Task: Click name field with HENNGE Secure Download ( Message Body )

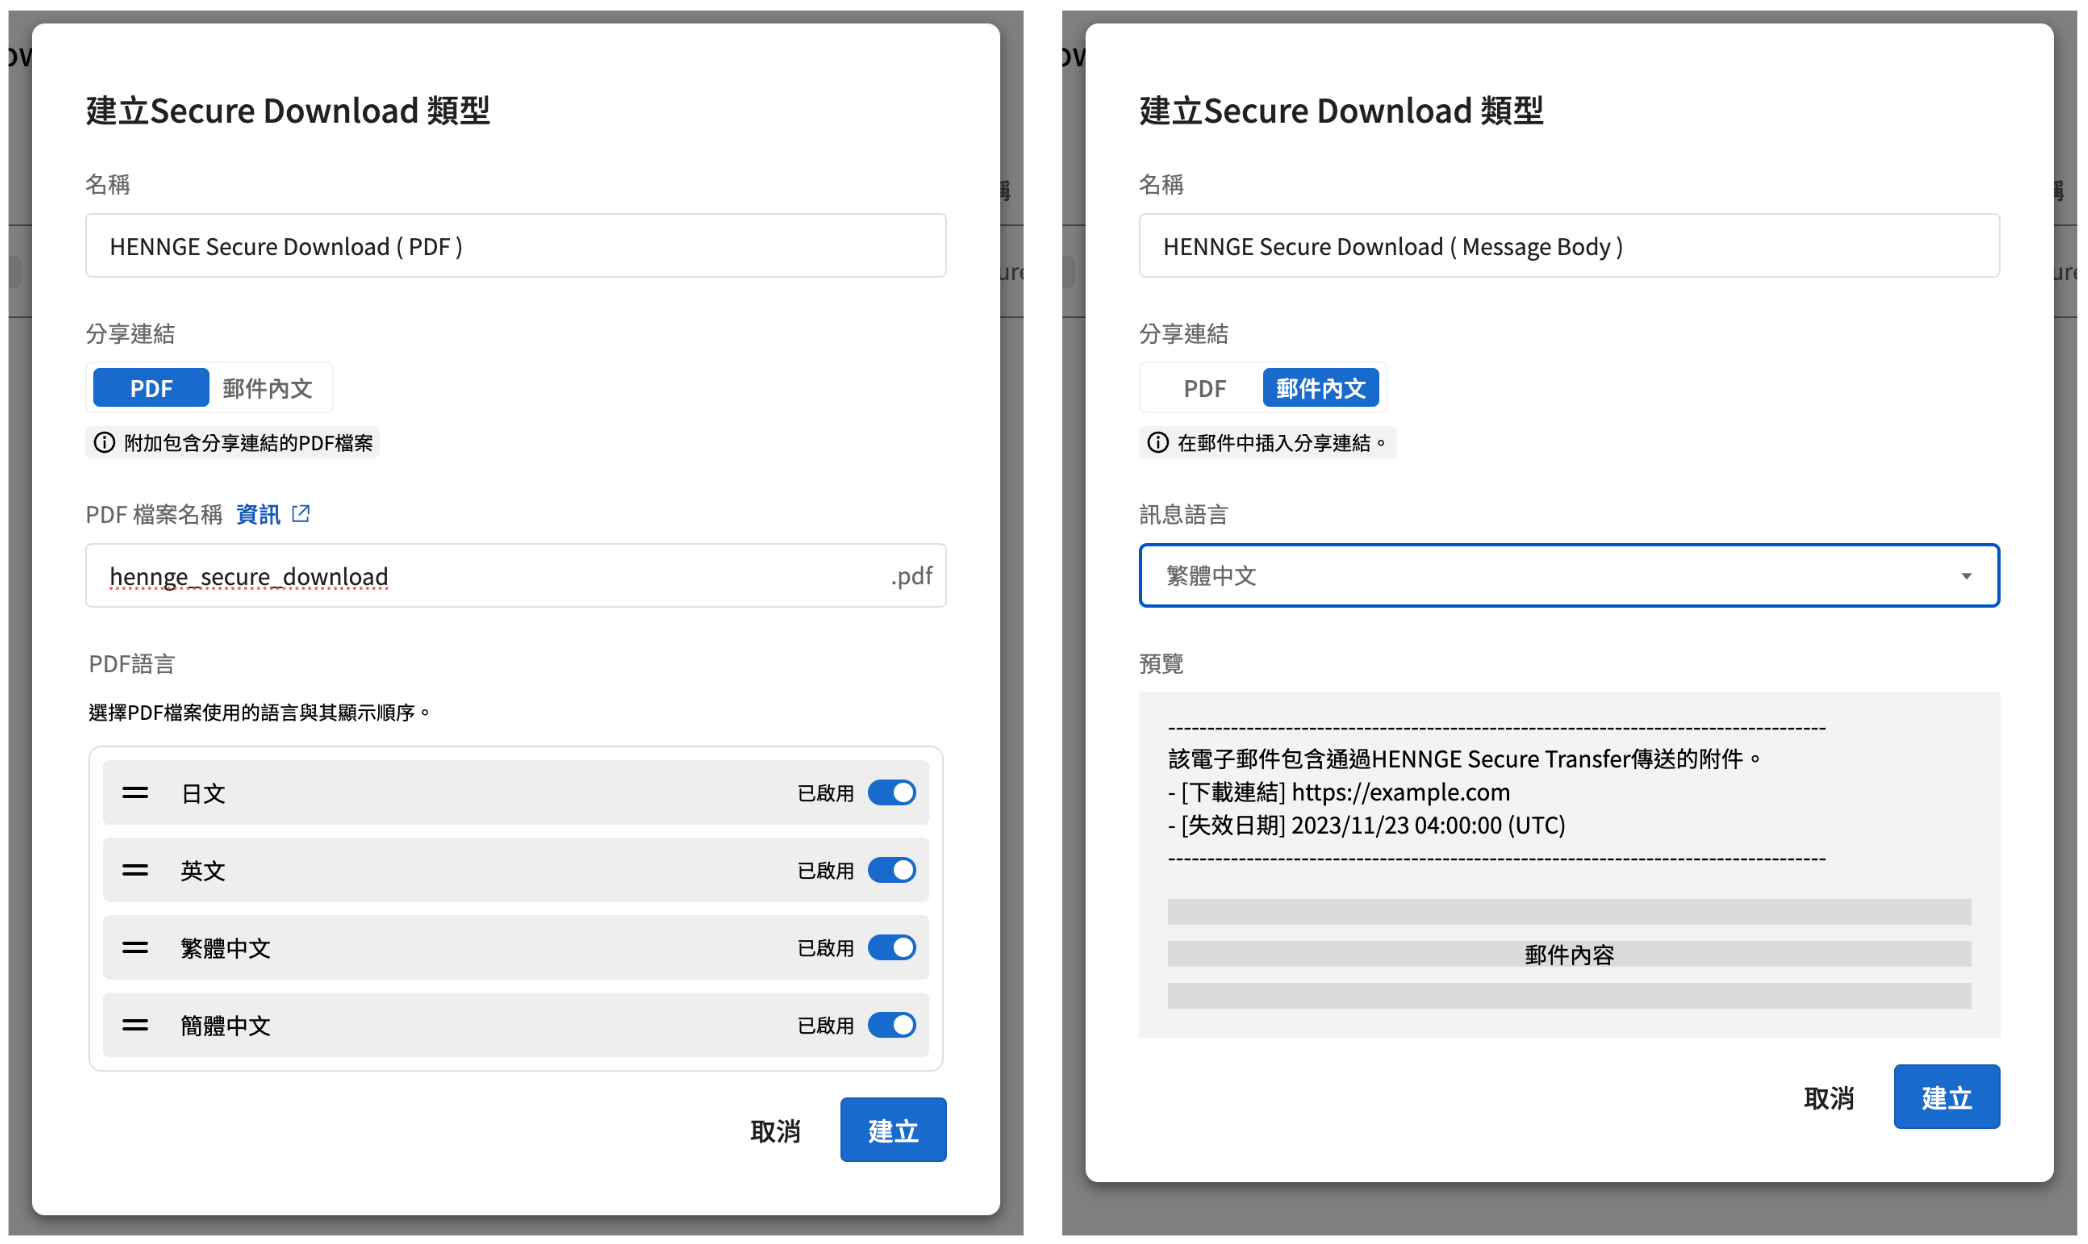Action: tap(1569, 246)
